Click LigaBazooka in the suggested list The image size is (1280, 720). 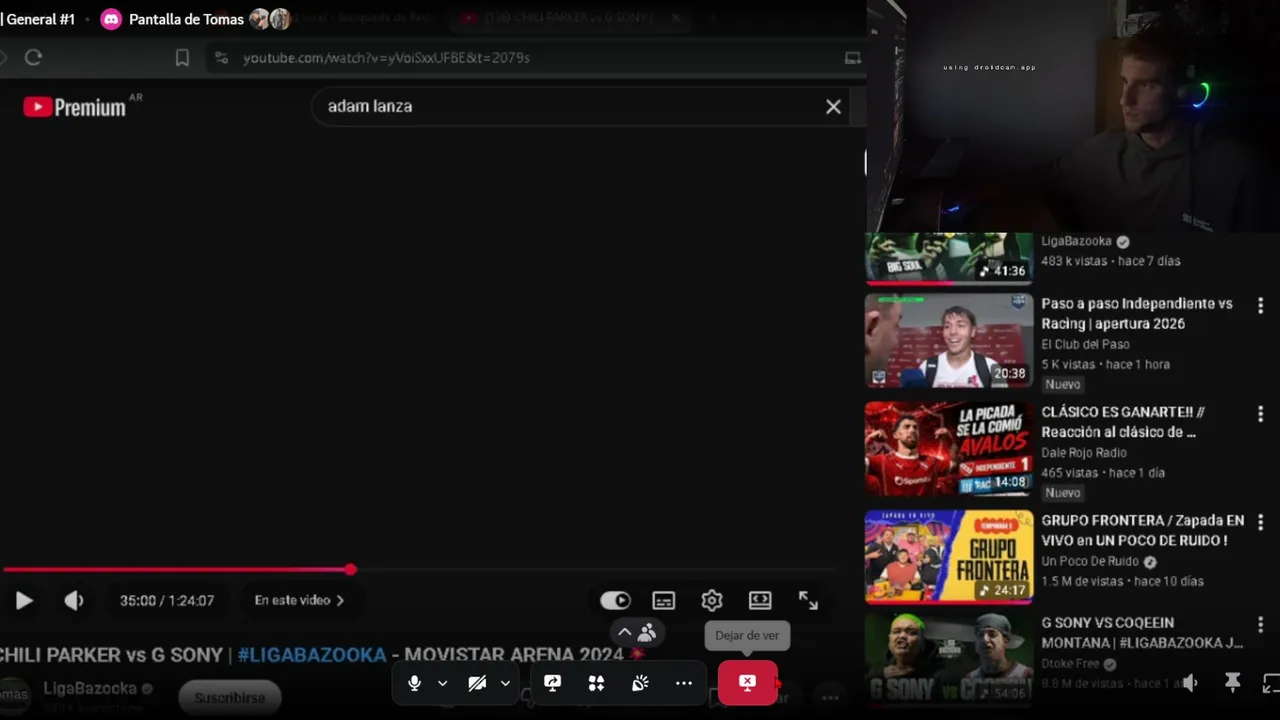[1076, 241]
